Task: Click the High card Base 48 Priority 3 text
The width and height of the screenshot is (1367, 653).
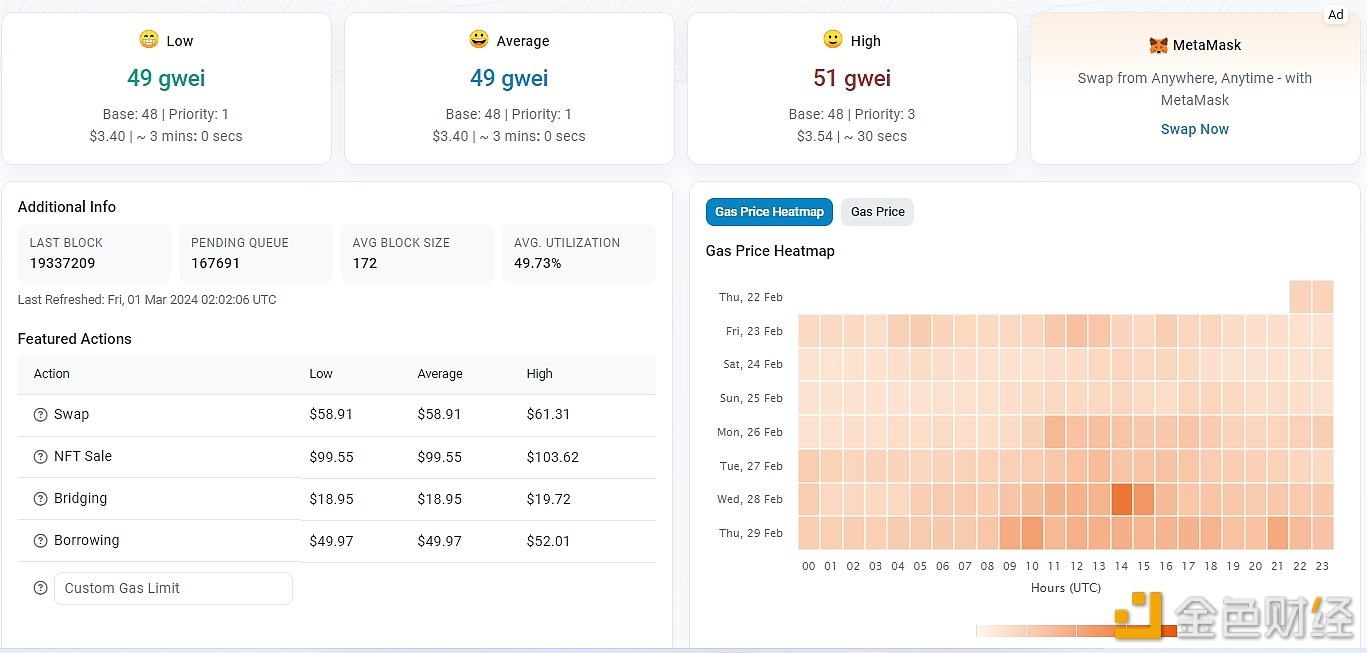Action: pyautogui.click(x=852, y=114)
